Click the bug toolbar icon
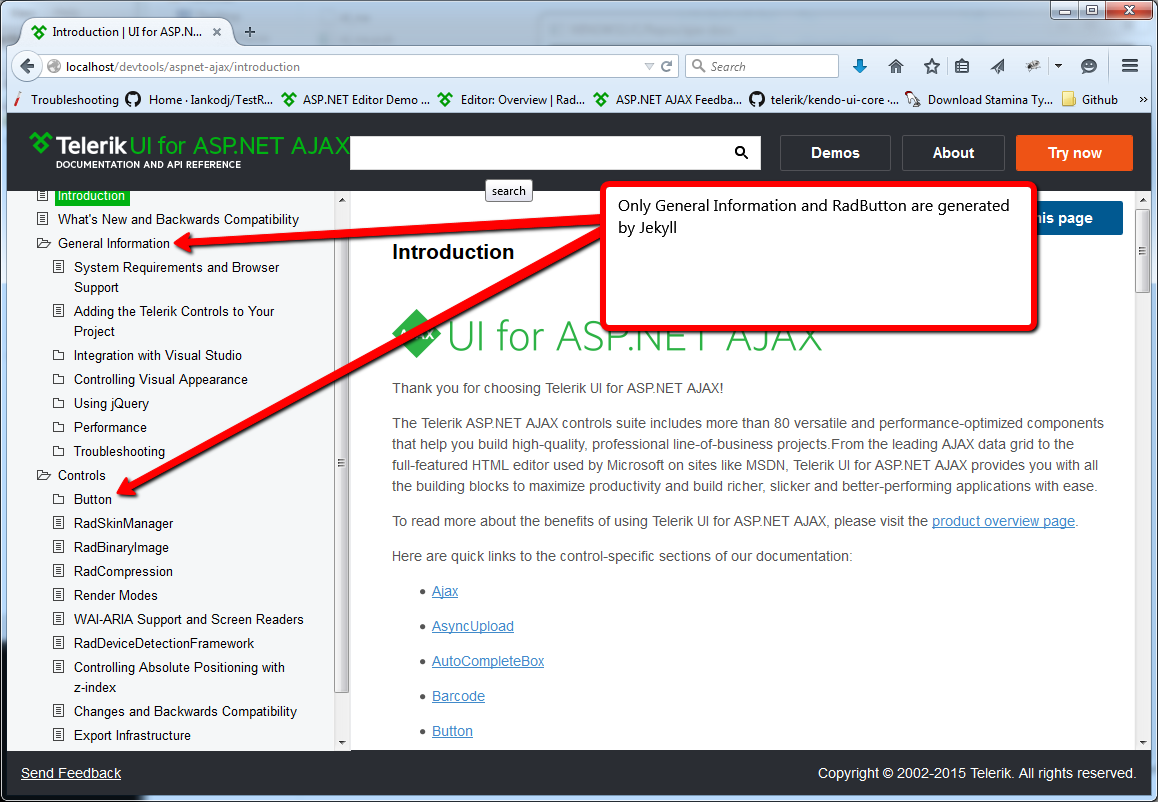This screenshot has height=802, width=1158. (x=1034, y=66)
